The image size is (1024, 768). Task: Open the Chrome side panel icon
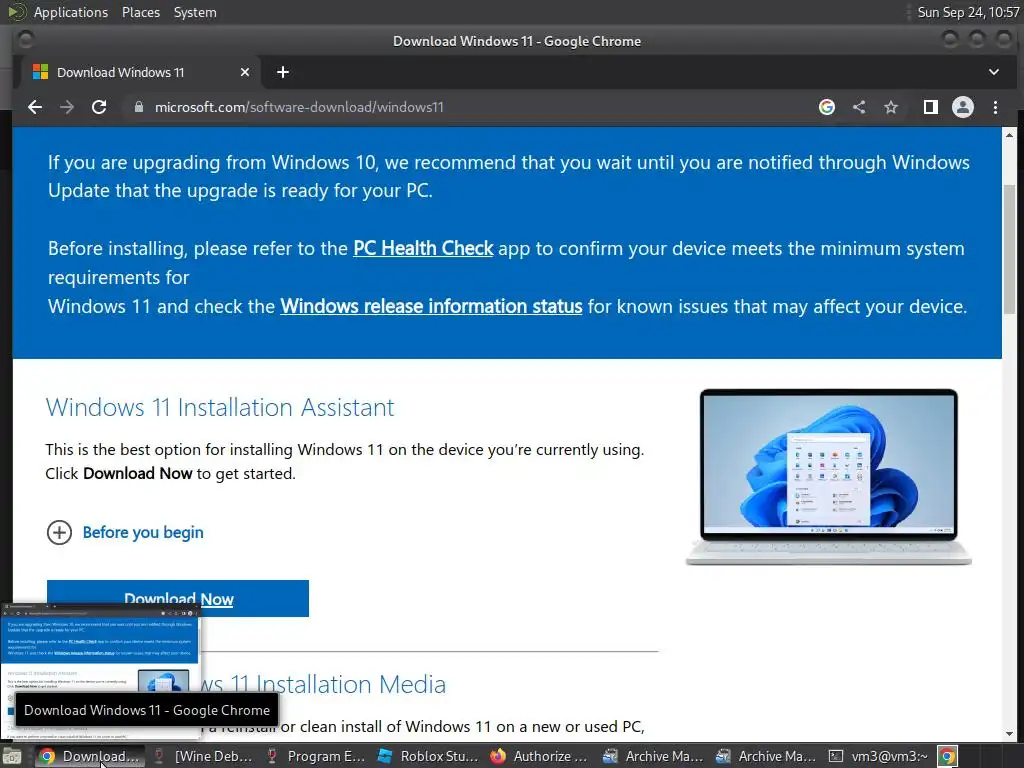(931, 107)
